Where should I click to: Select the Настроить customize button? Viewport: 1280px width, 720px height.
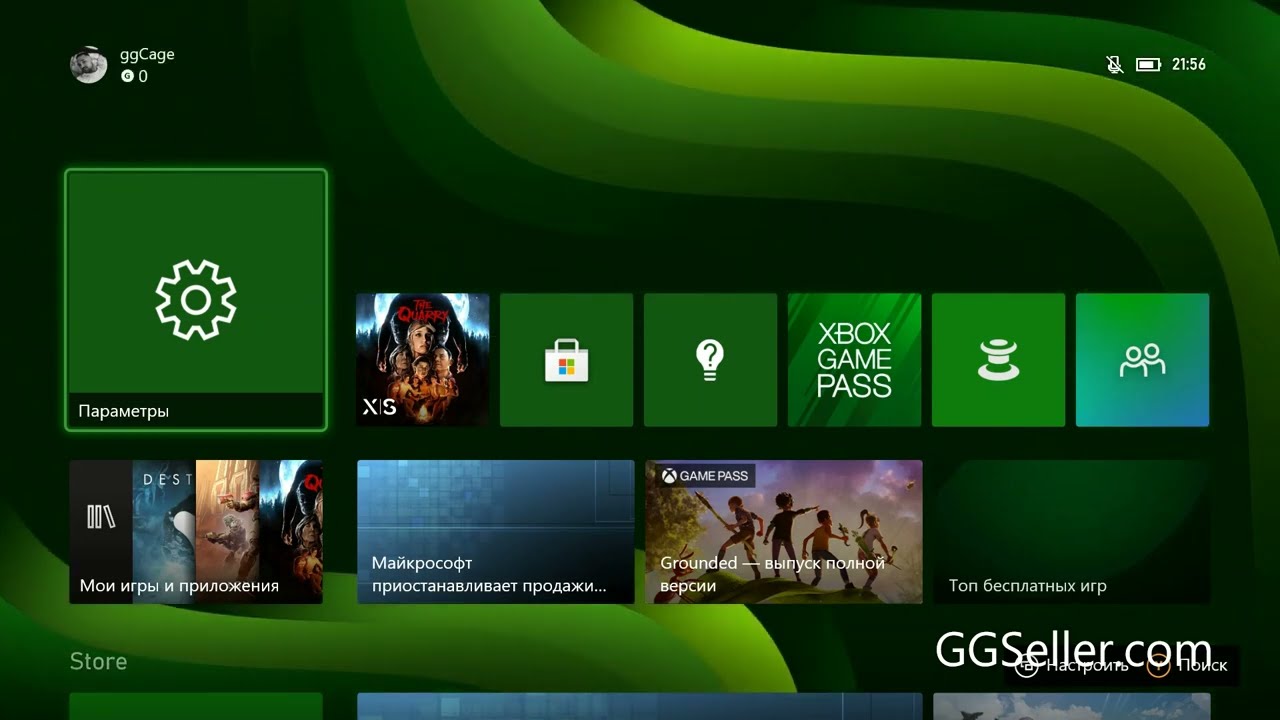[1072, 665]
